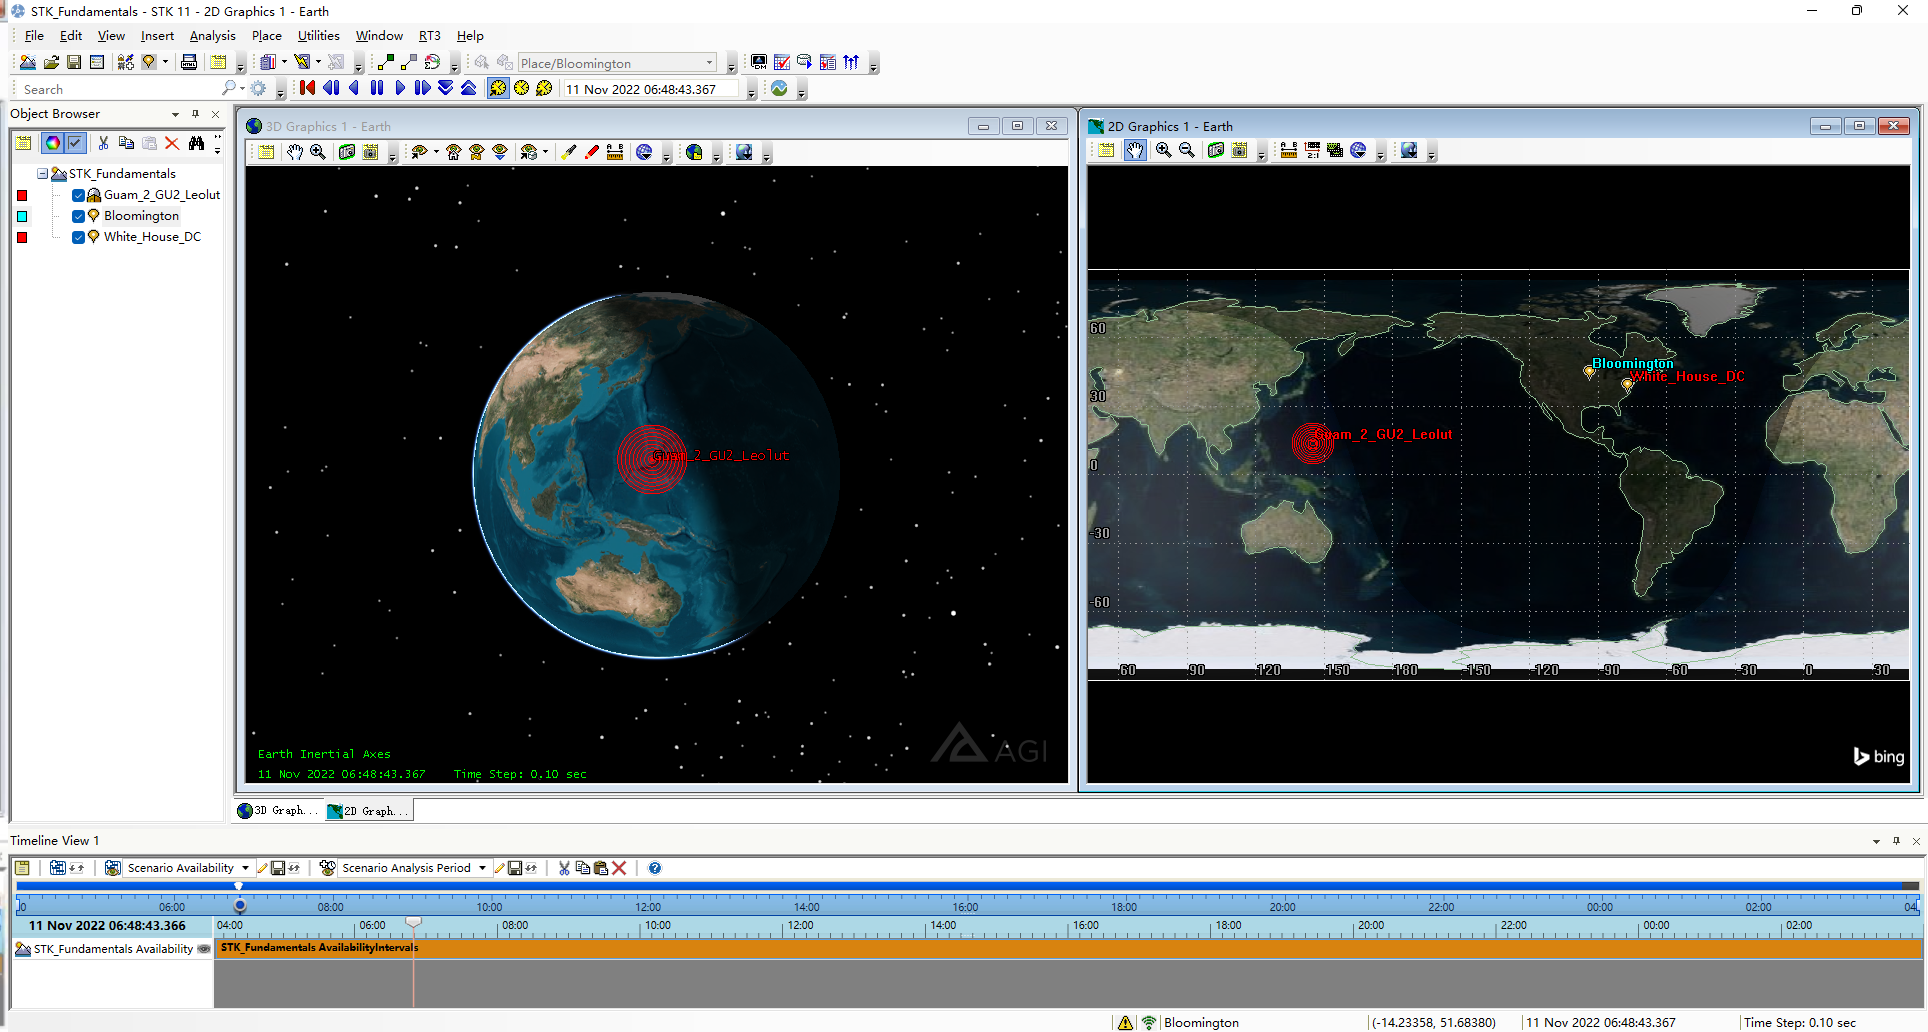Screen dimensions: 1928x1032
Task: Switch to the 3D Graphics tab
Action: tap(277, 811)
